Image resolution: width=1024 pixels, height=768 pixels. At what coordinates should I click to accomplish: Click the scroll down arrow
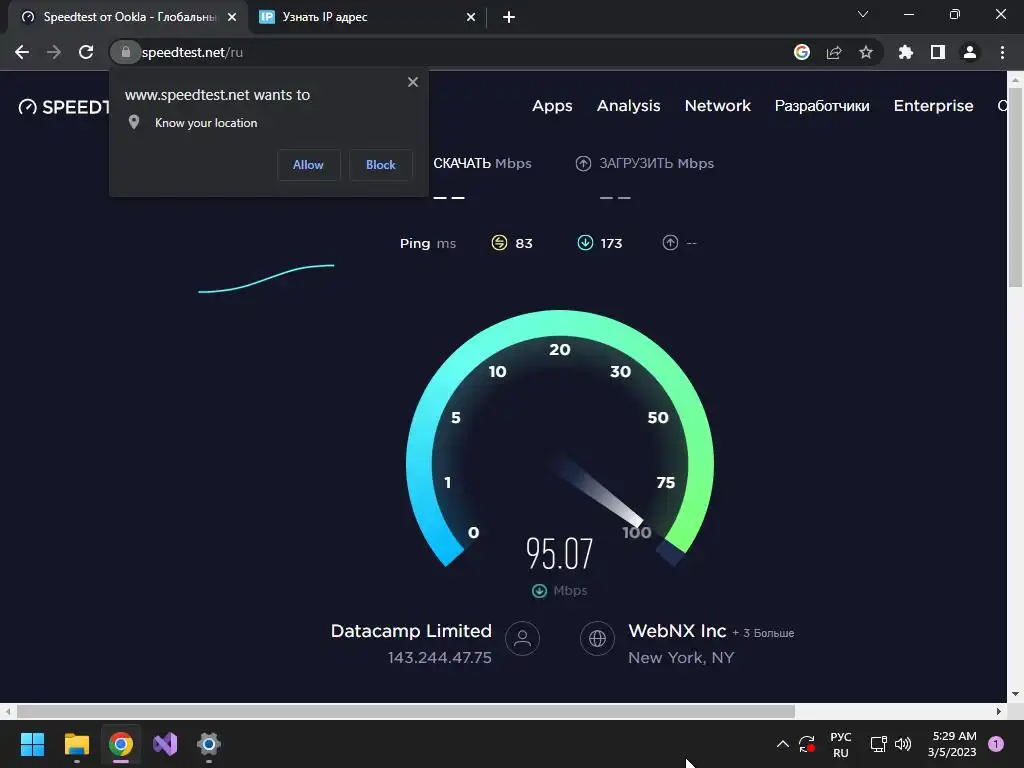click(1015, 694)
